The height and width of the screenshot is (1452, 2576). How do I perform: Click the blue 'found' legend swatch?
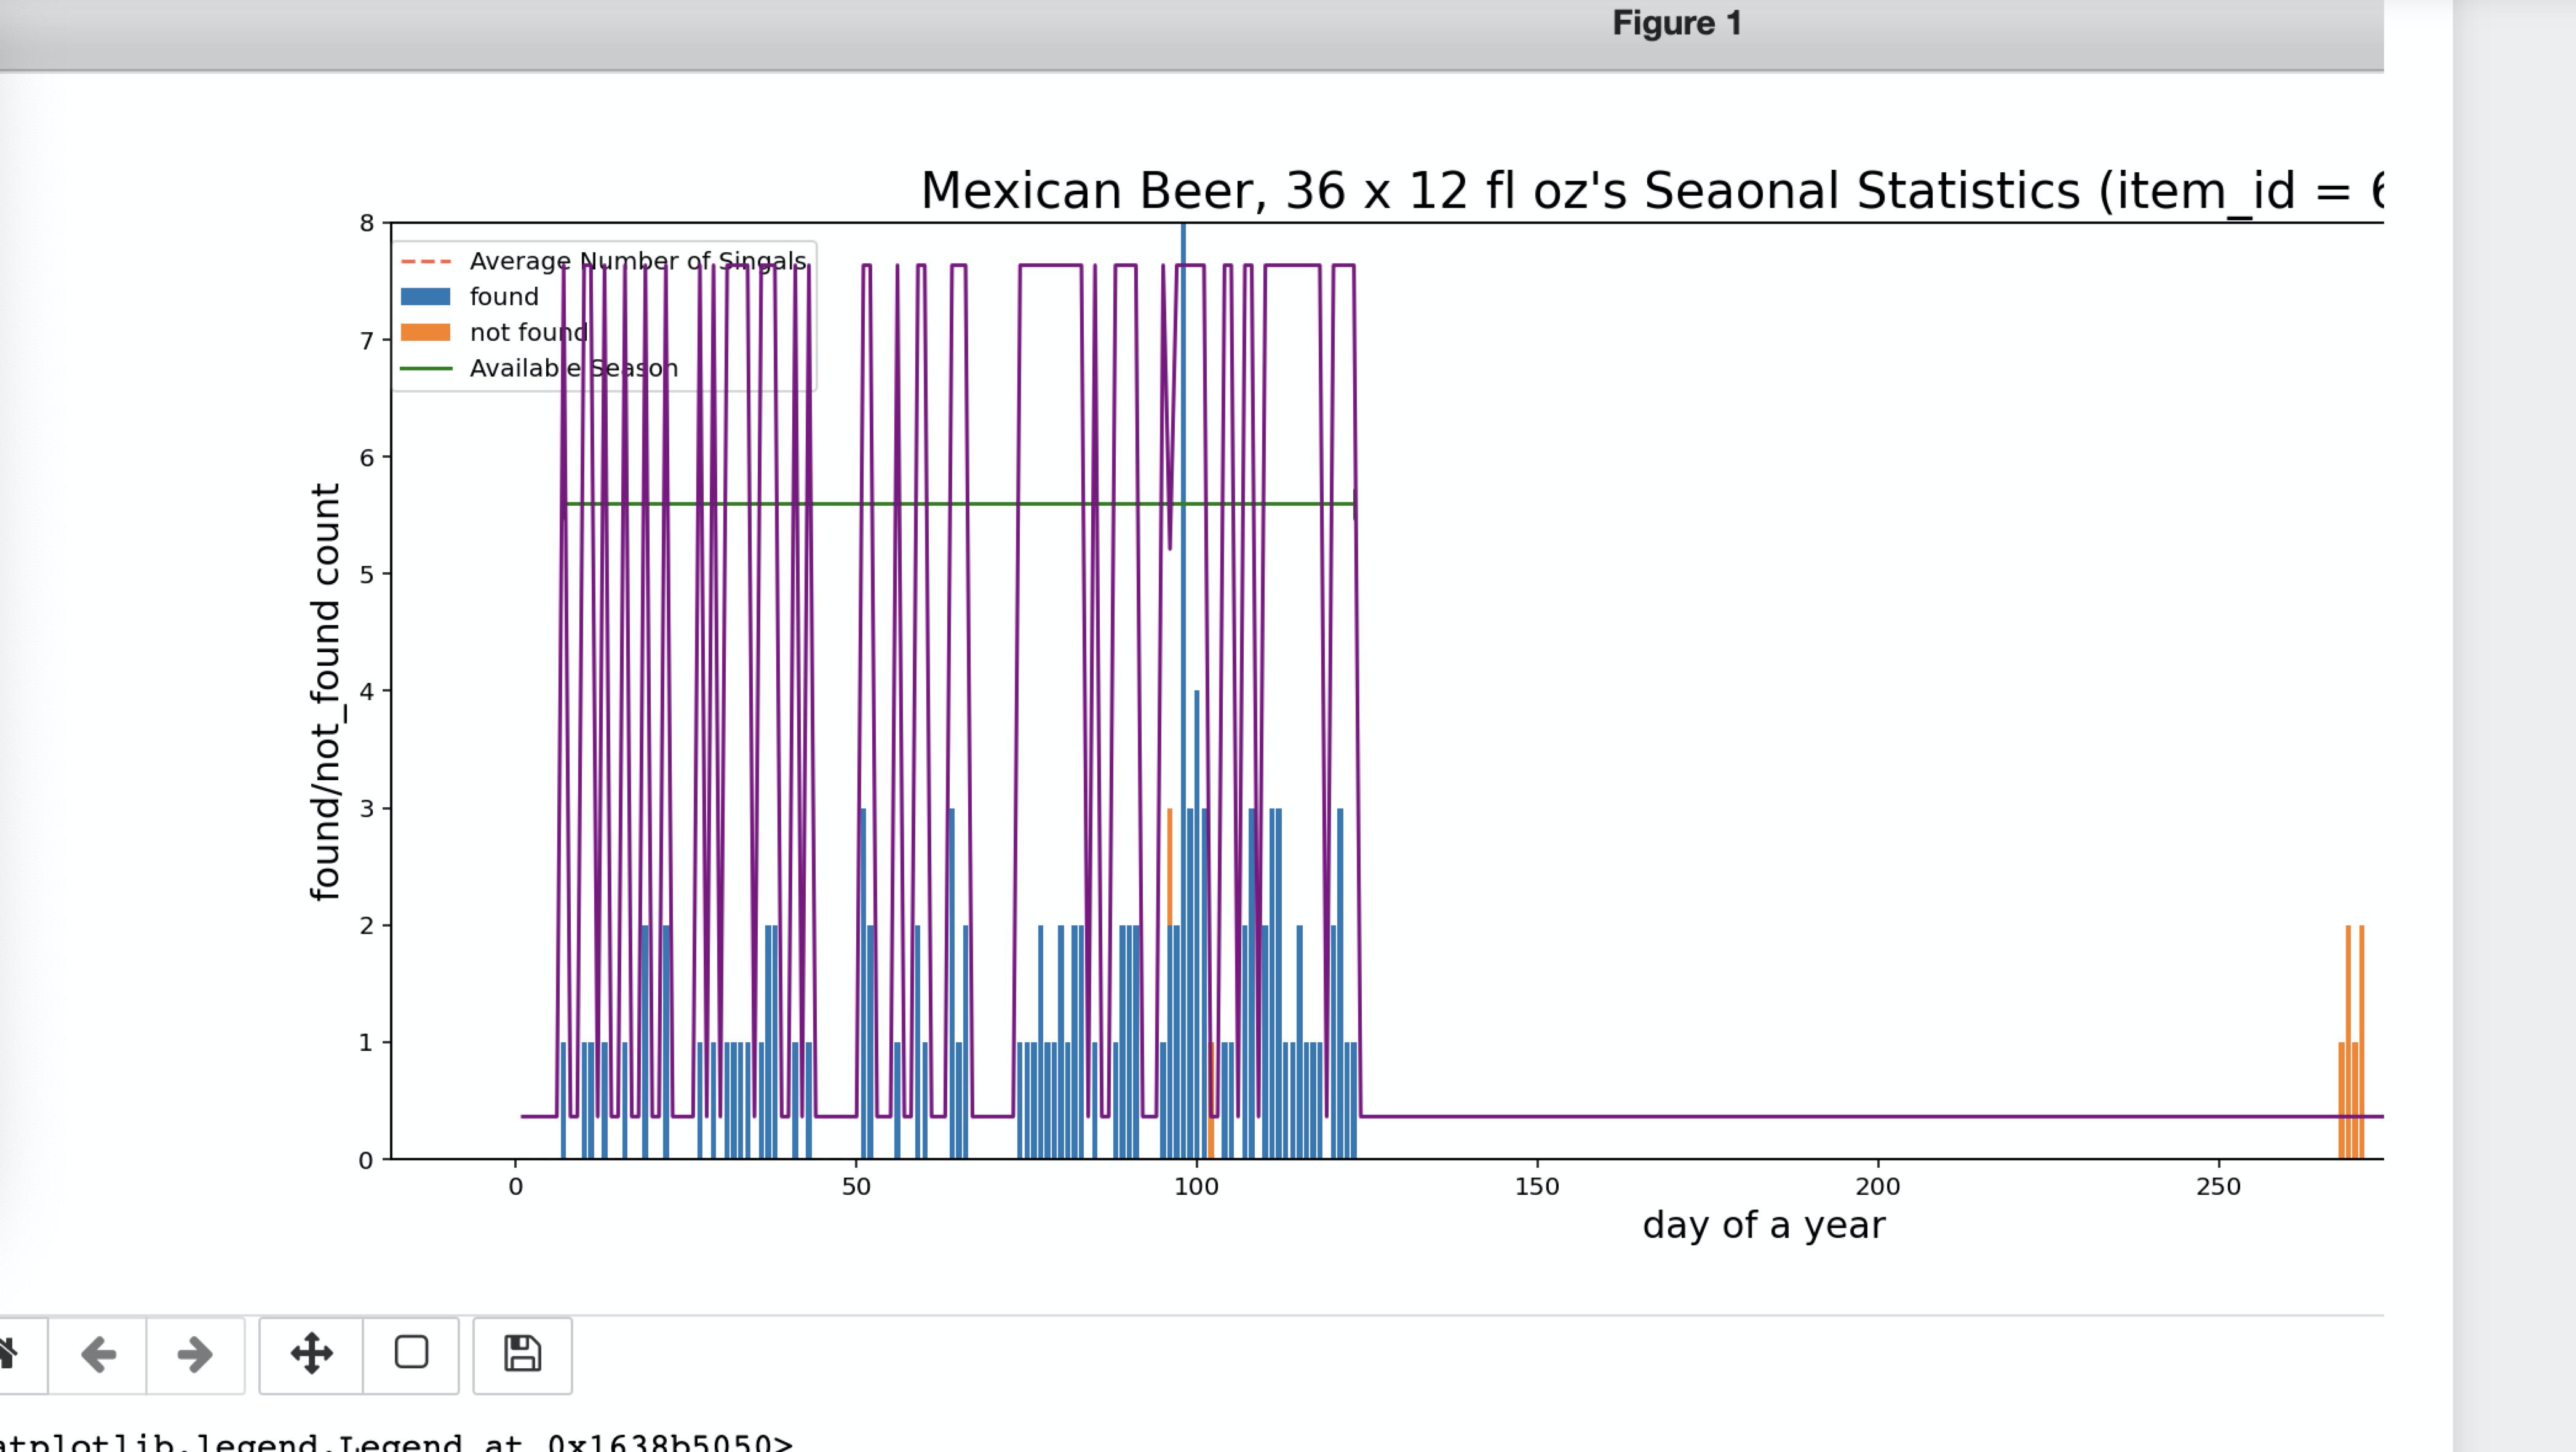click(x=425, y=297)
